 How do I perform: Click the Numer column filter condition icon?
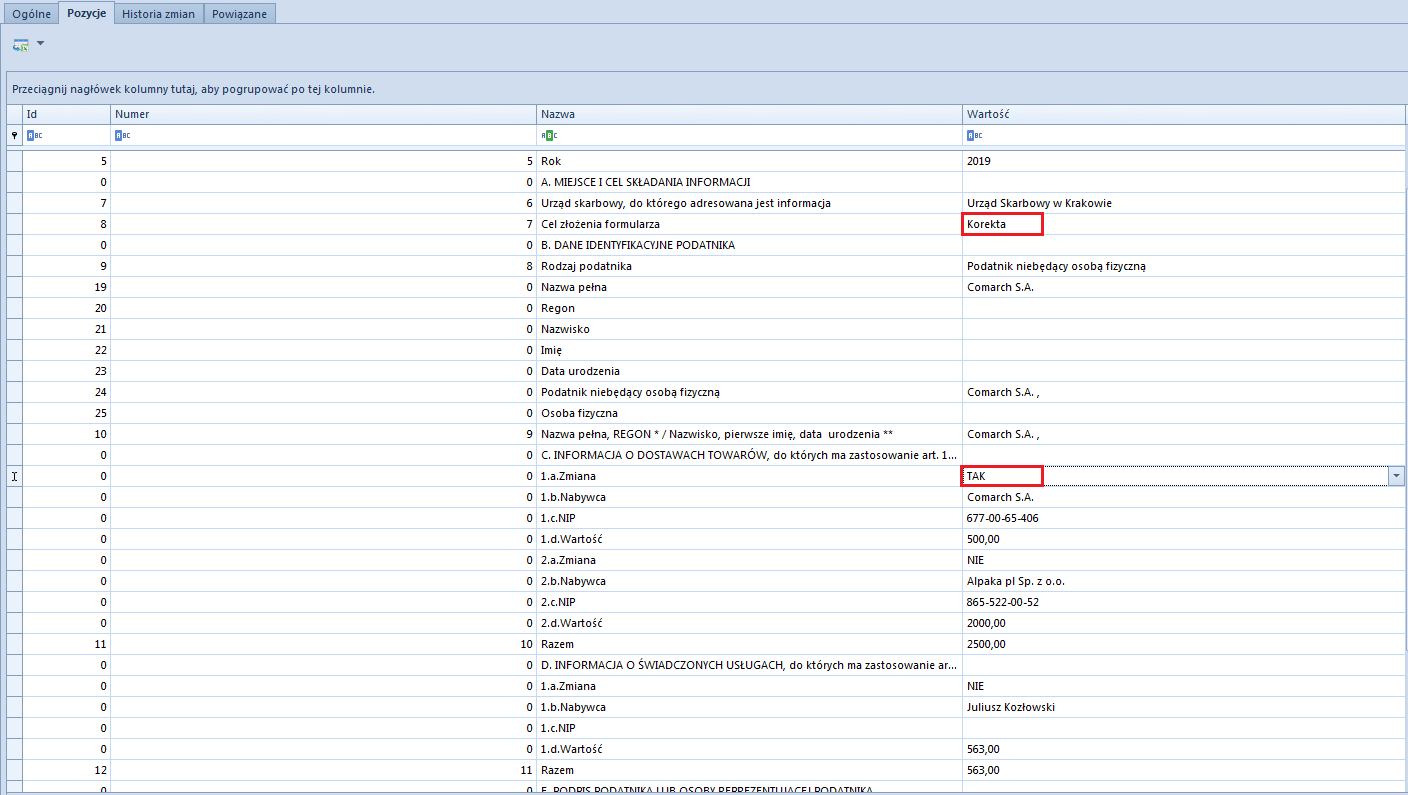coord(122,135)
